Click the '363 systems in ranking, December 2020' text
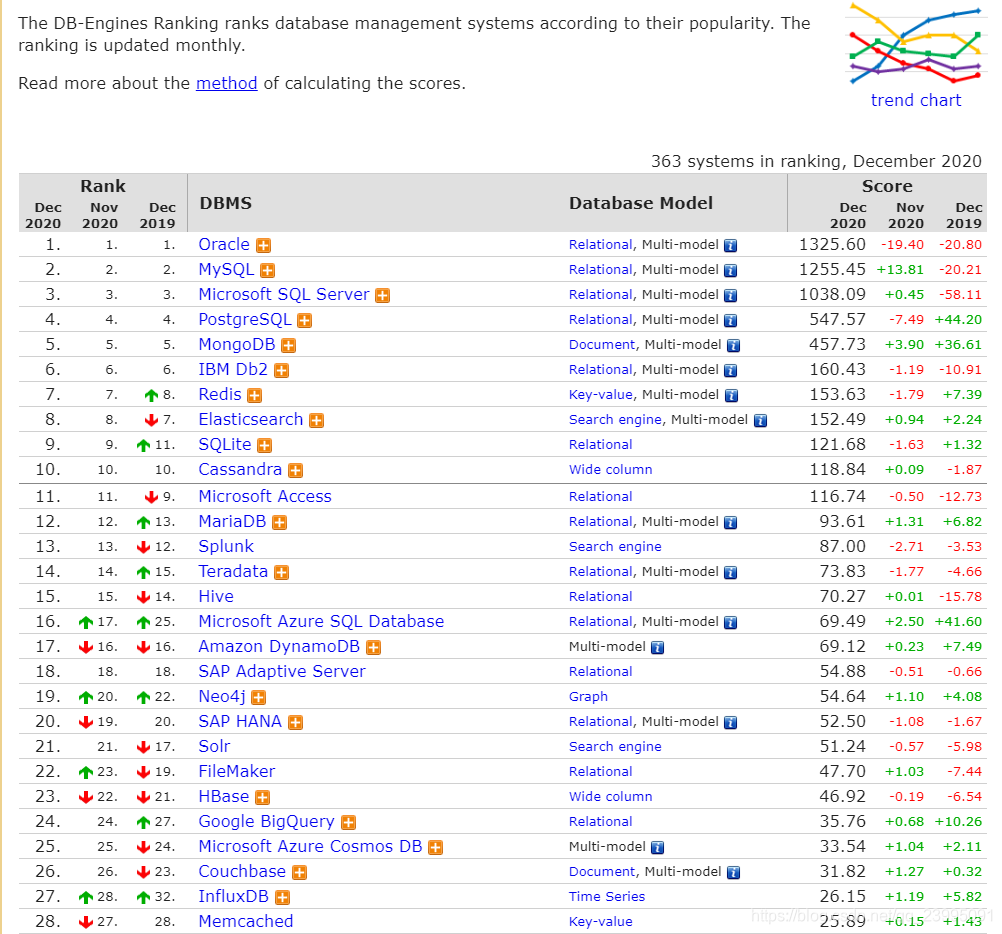 click(x=816, y=161)
